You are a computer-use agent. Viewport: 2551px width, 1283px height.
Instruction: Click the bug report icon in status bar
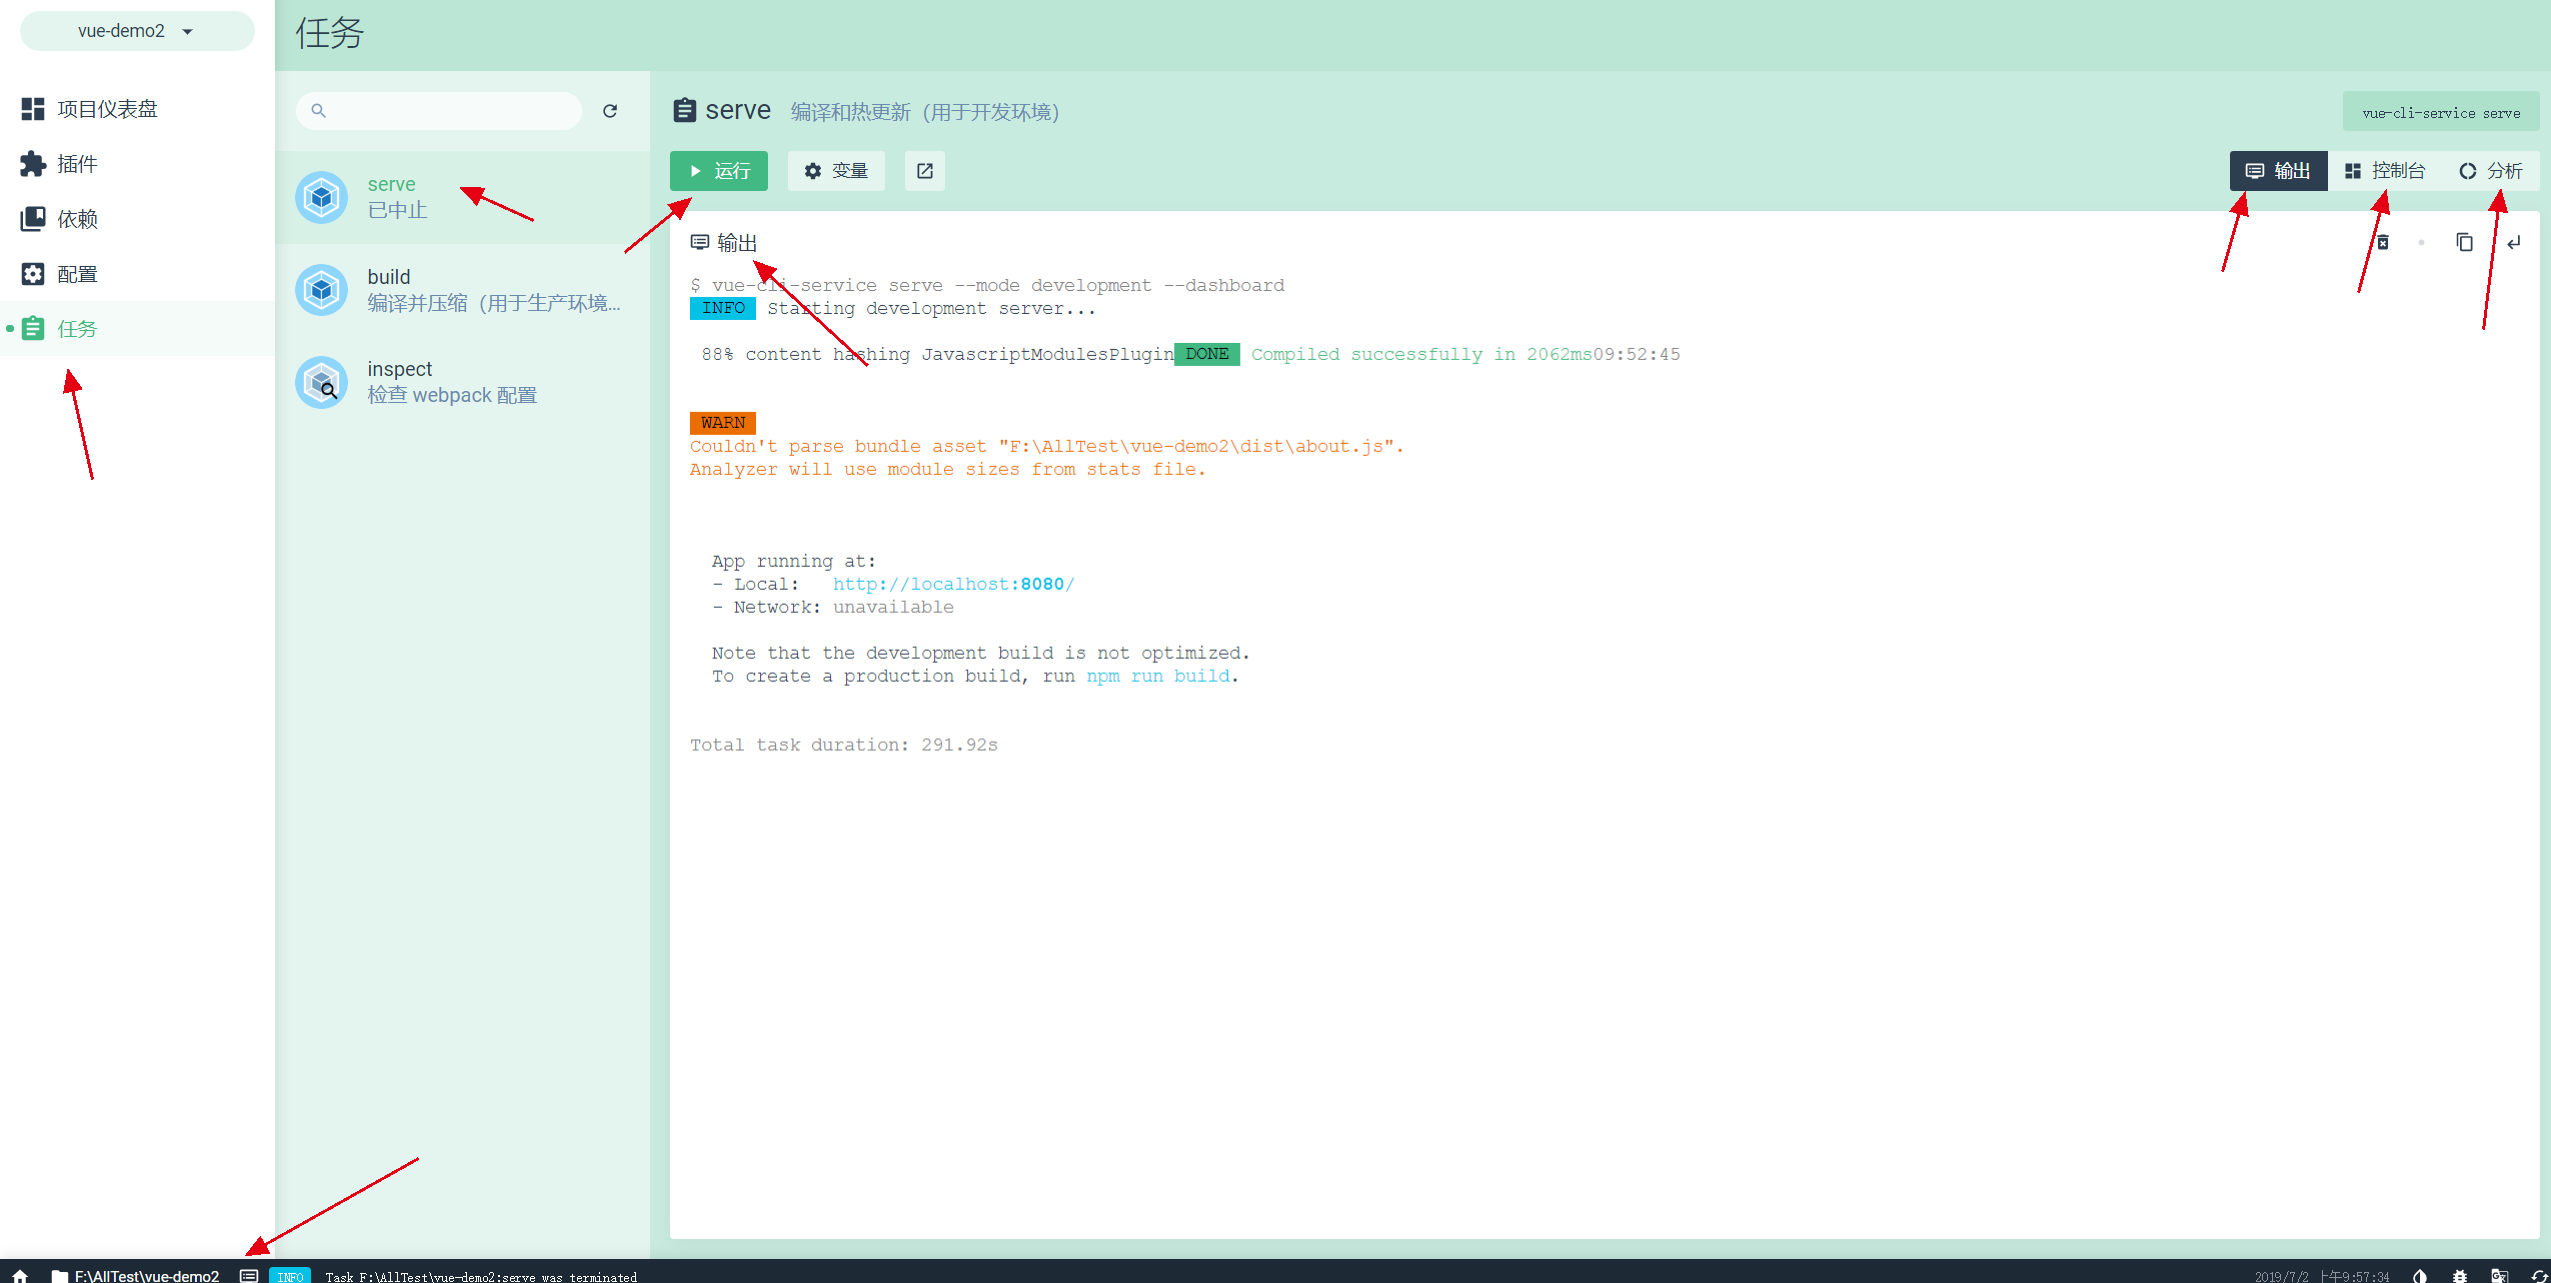2460,1275
